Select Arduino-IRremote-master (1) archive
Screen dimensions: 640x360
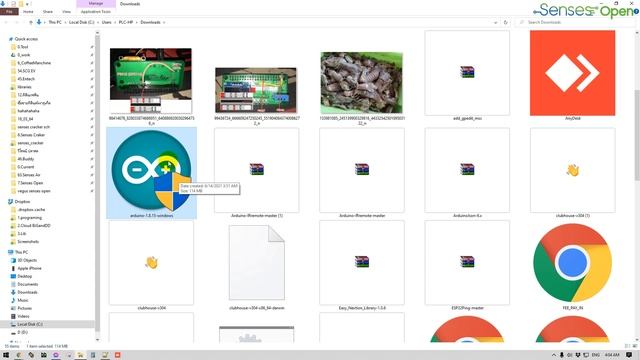point(256,173)
